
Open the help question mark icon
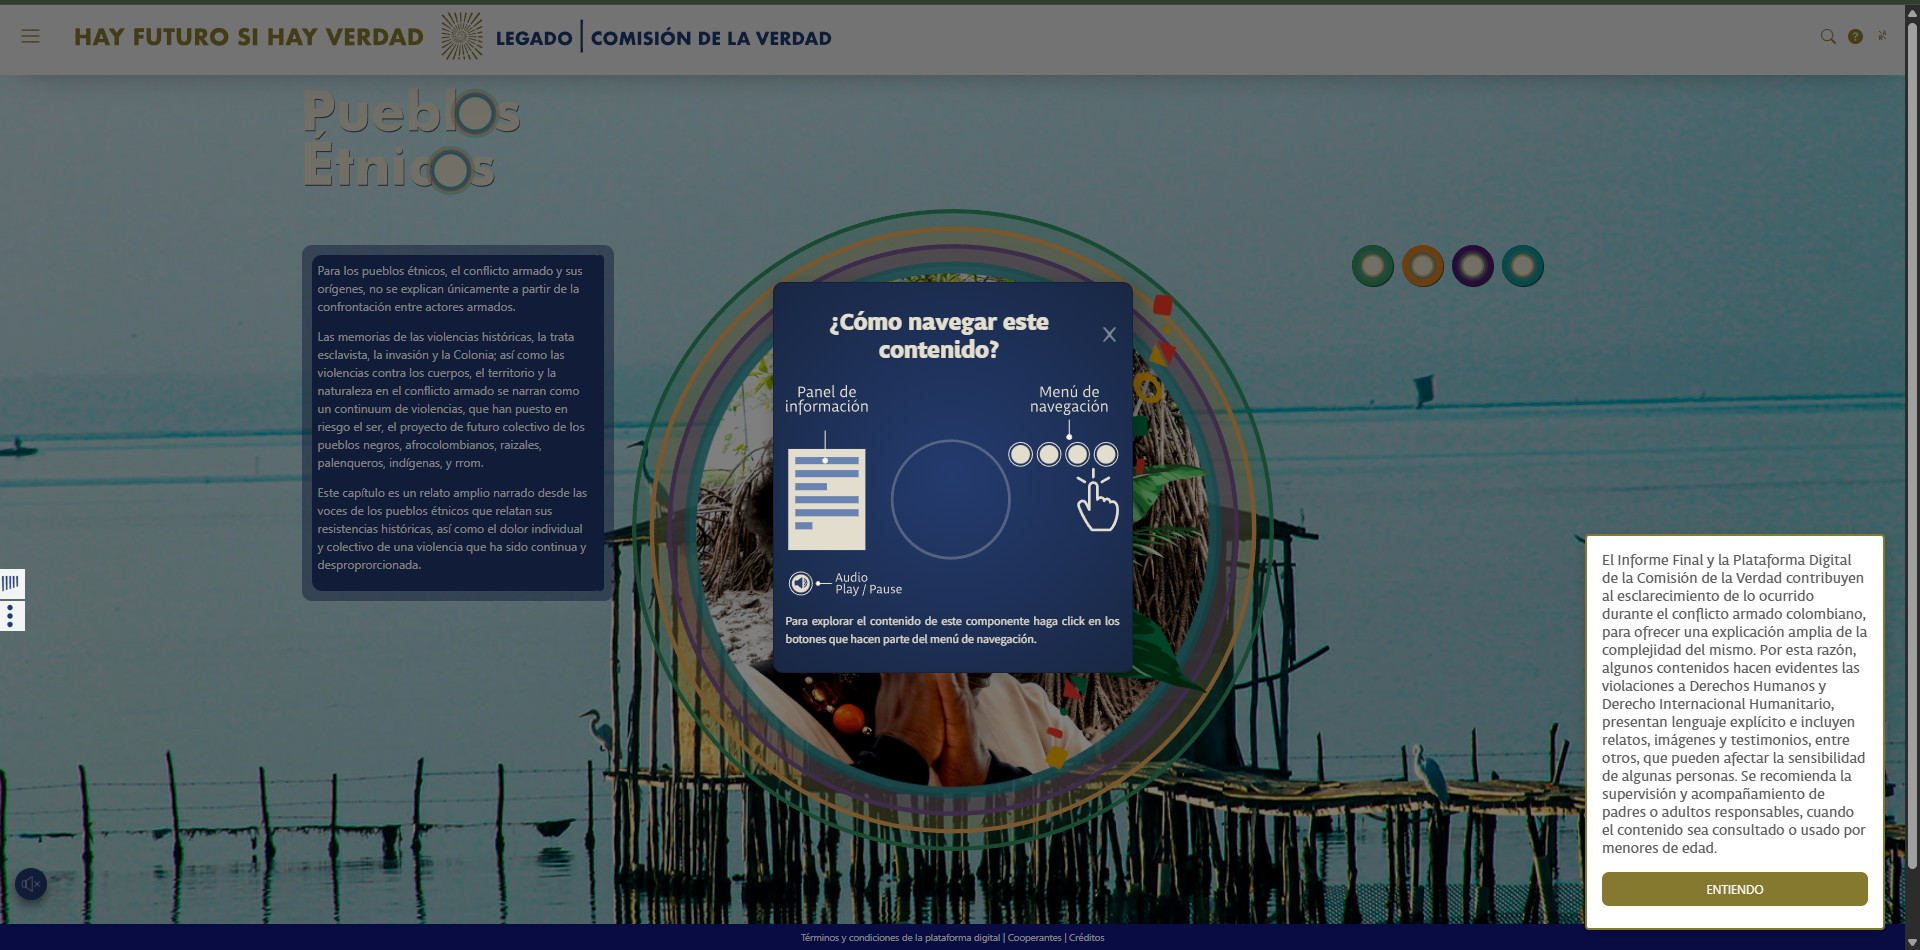tap(1855, 37)
